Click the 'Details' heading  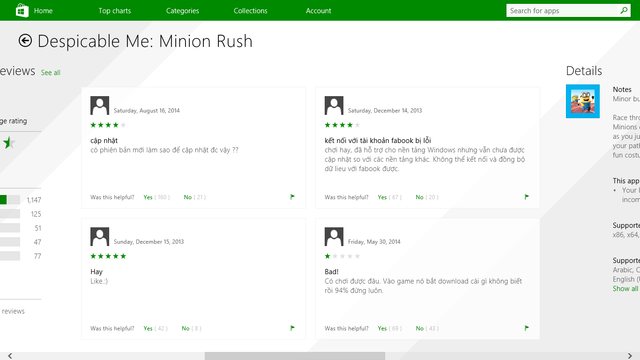coord(584,71)
